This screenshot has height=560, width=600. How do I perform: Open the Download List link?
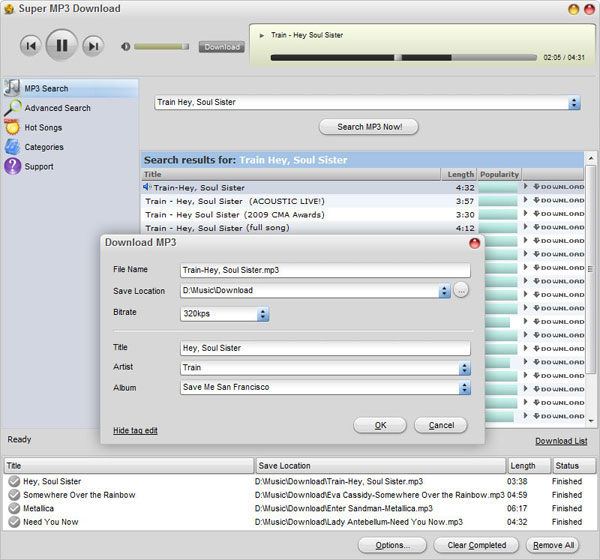pyautogui.click(x=561, y=441)
